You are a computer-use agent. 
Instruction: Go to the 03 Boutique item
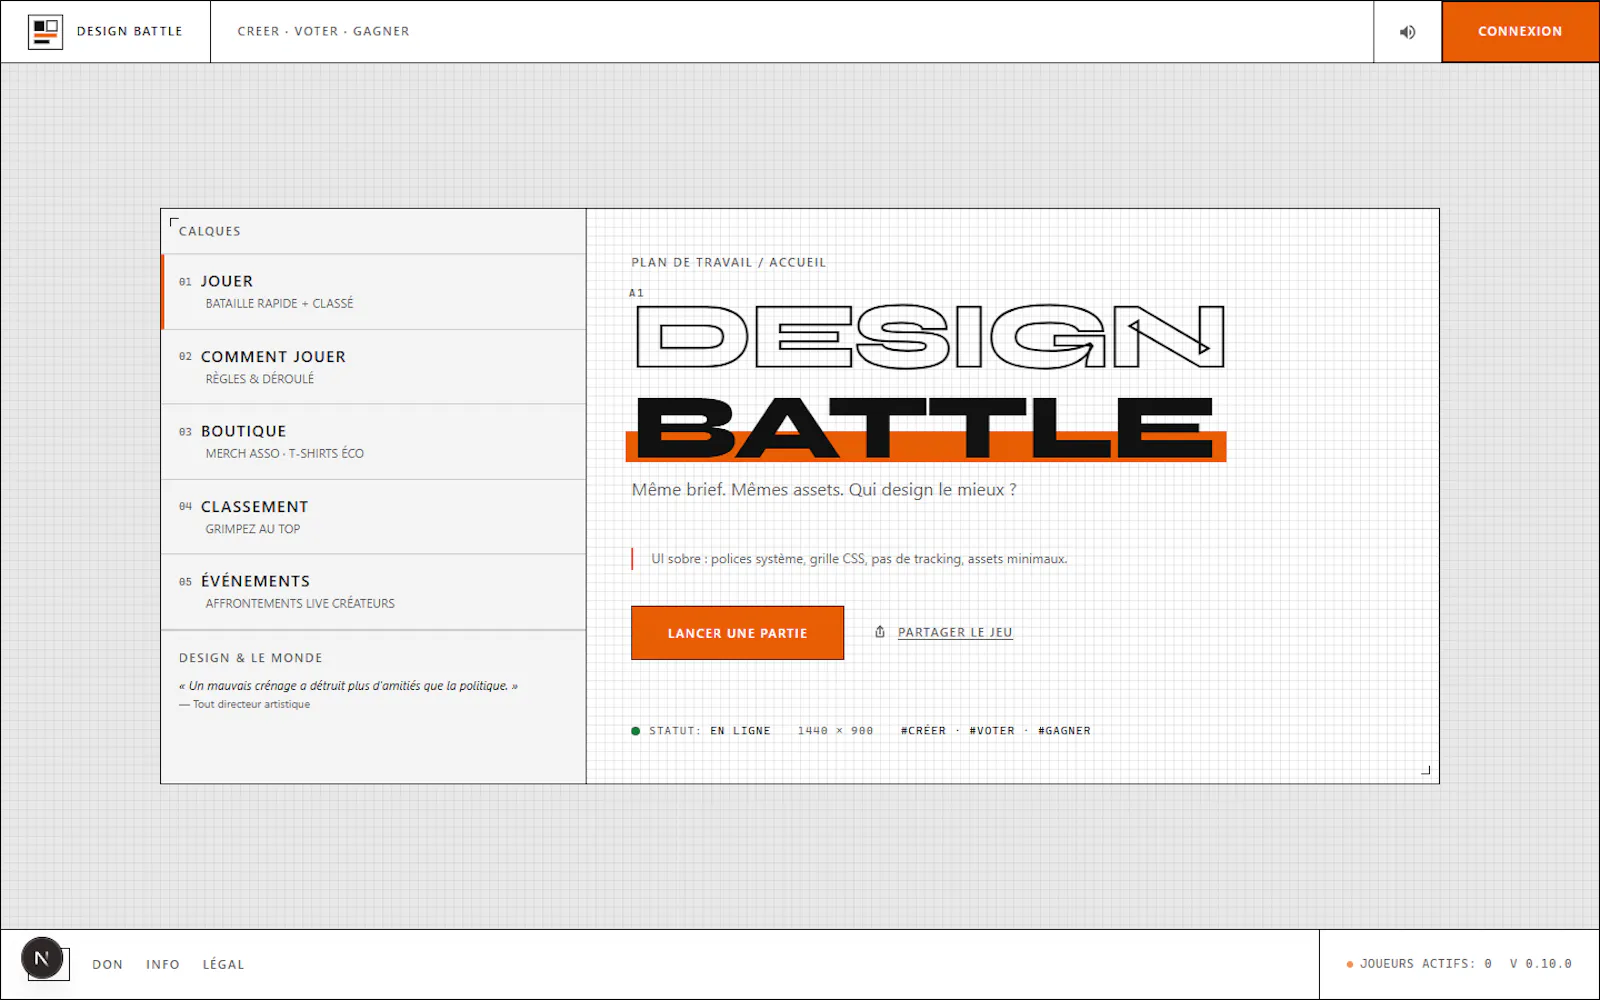[374, 442]
